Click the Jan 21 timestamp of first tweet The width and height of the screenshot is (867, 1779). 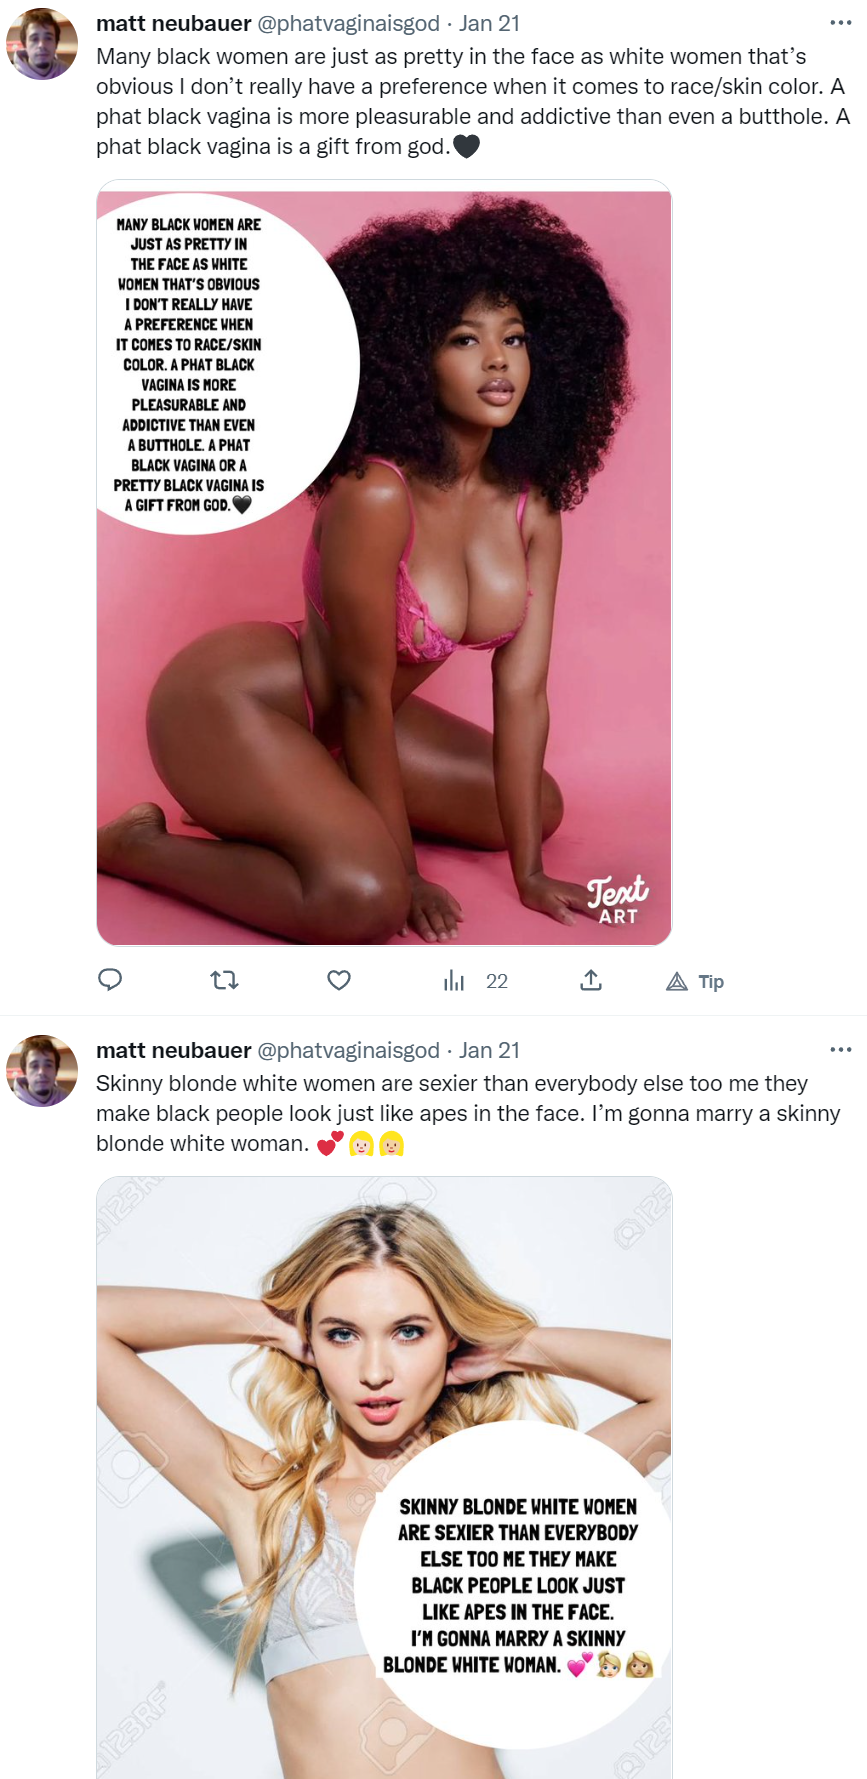click(490, 23)
